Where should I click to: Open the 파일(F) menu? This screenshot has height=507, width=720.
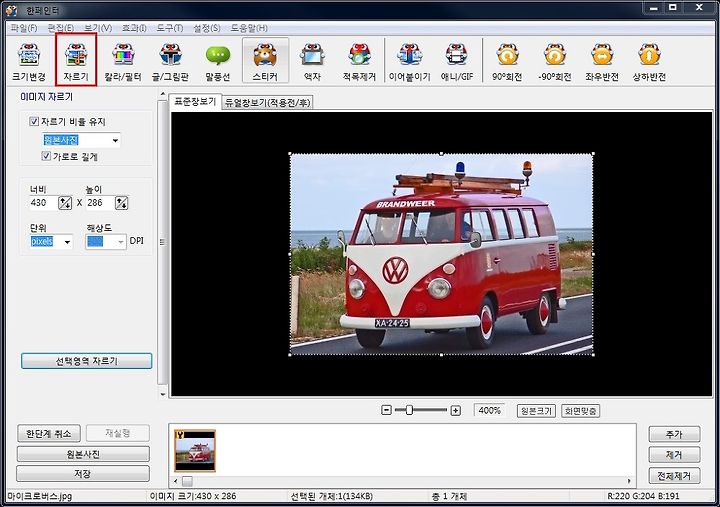(24, 28)
